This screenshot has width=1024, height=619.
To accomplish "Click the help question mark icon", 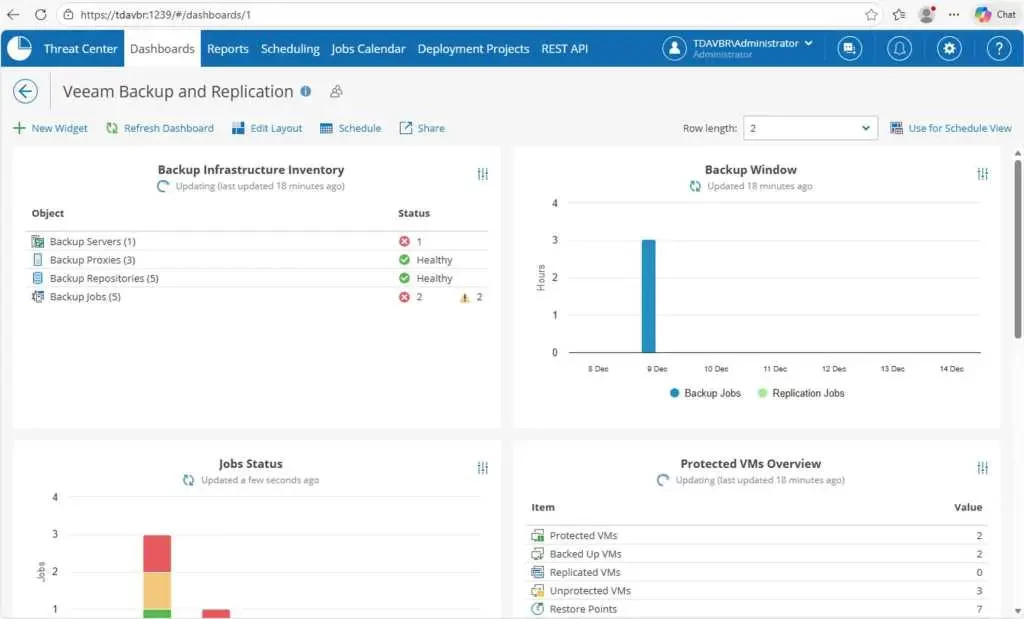I will (x=998, y=48).
